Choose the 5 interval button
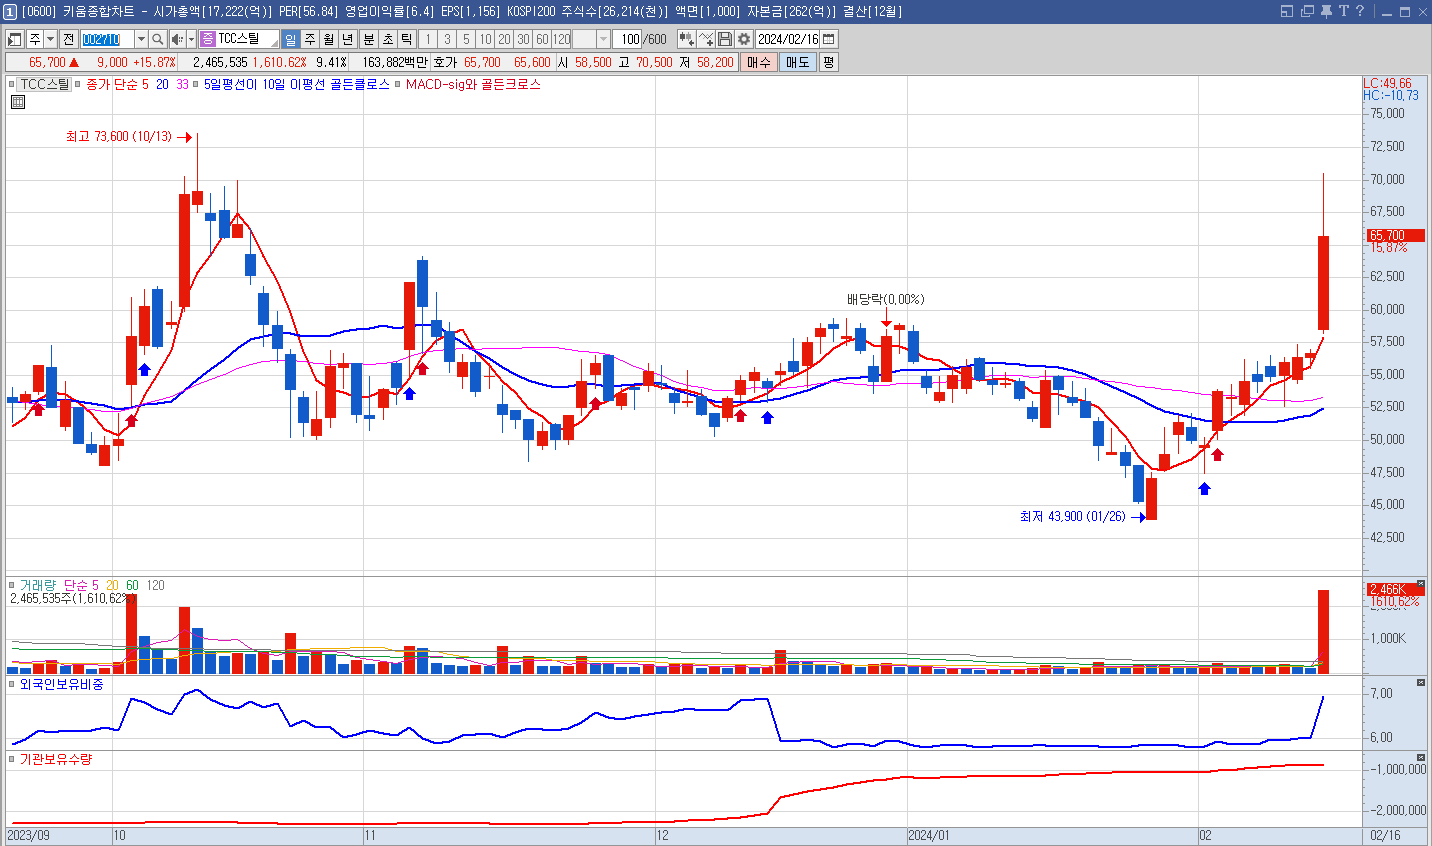1432x846 pixels. click(x=466, y=39)
